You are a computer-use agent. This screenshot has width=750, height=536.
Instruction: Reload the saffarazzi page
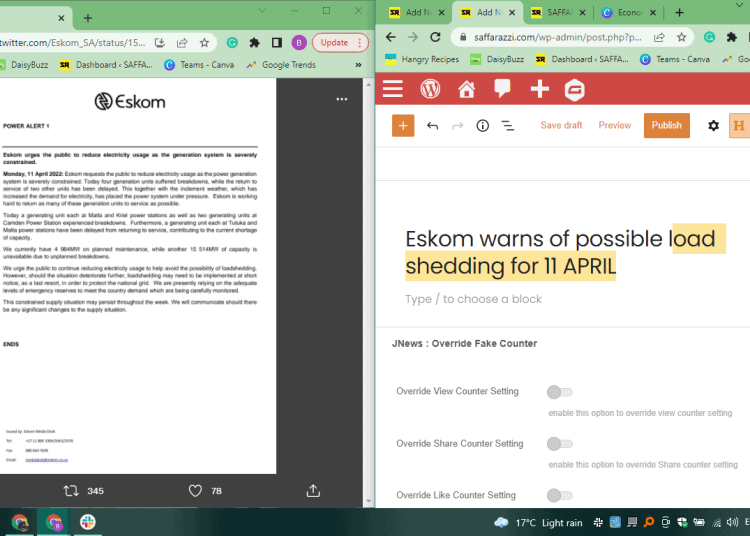pyautogui.click(x=435, y=37)
